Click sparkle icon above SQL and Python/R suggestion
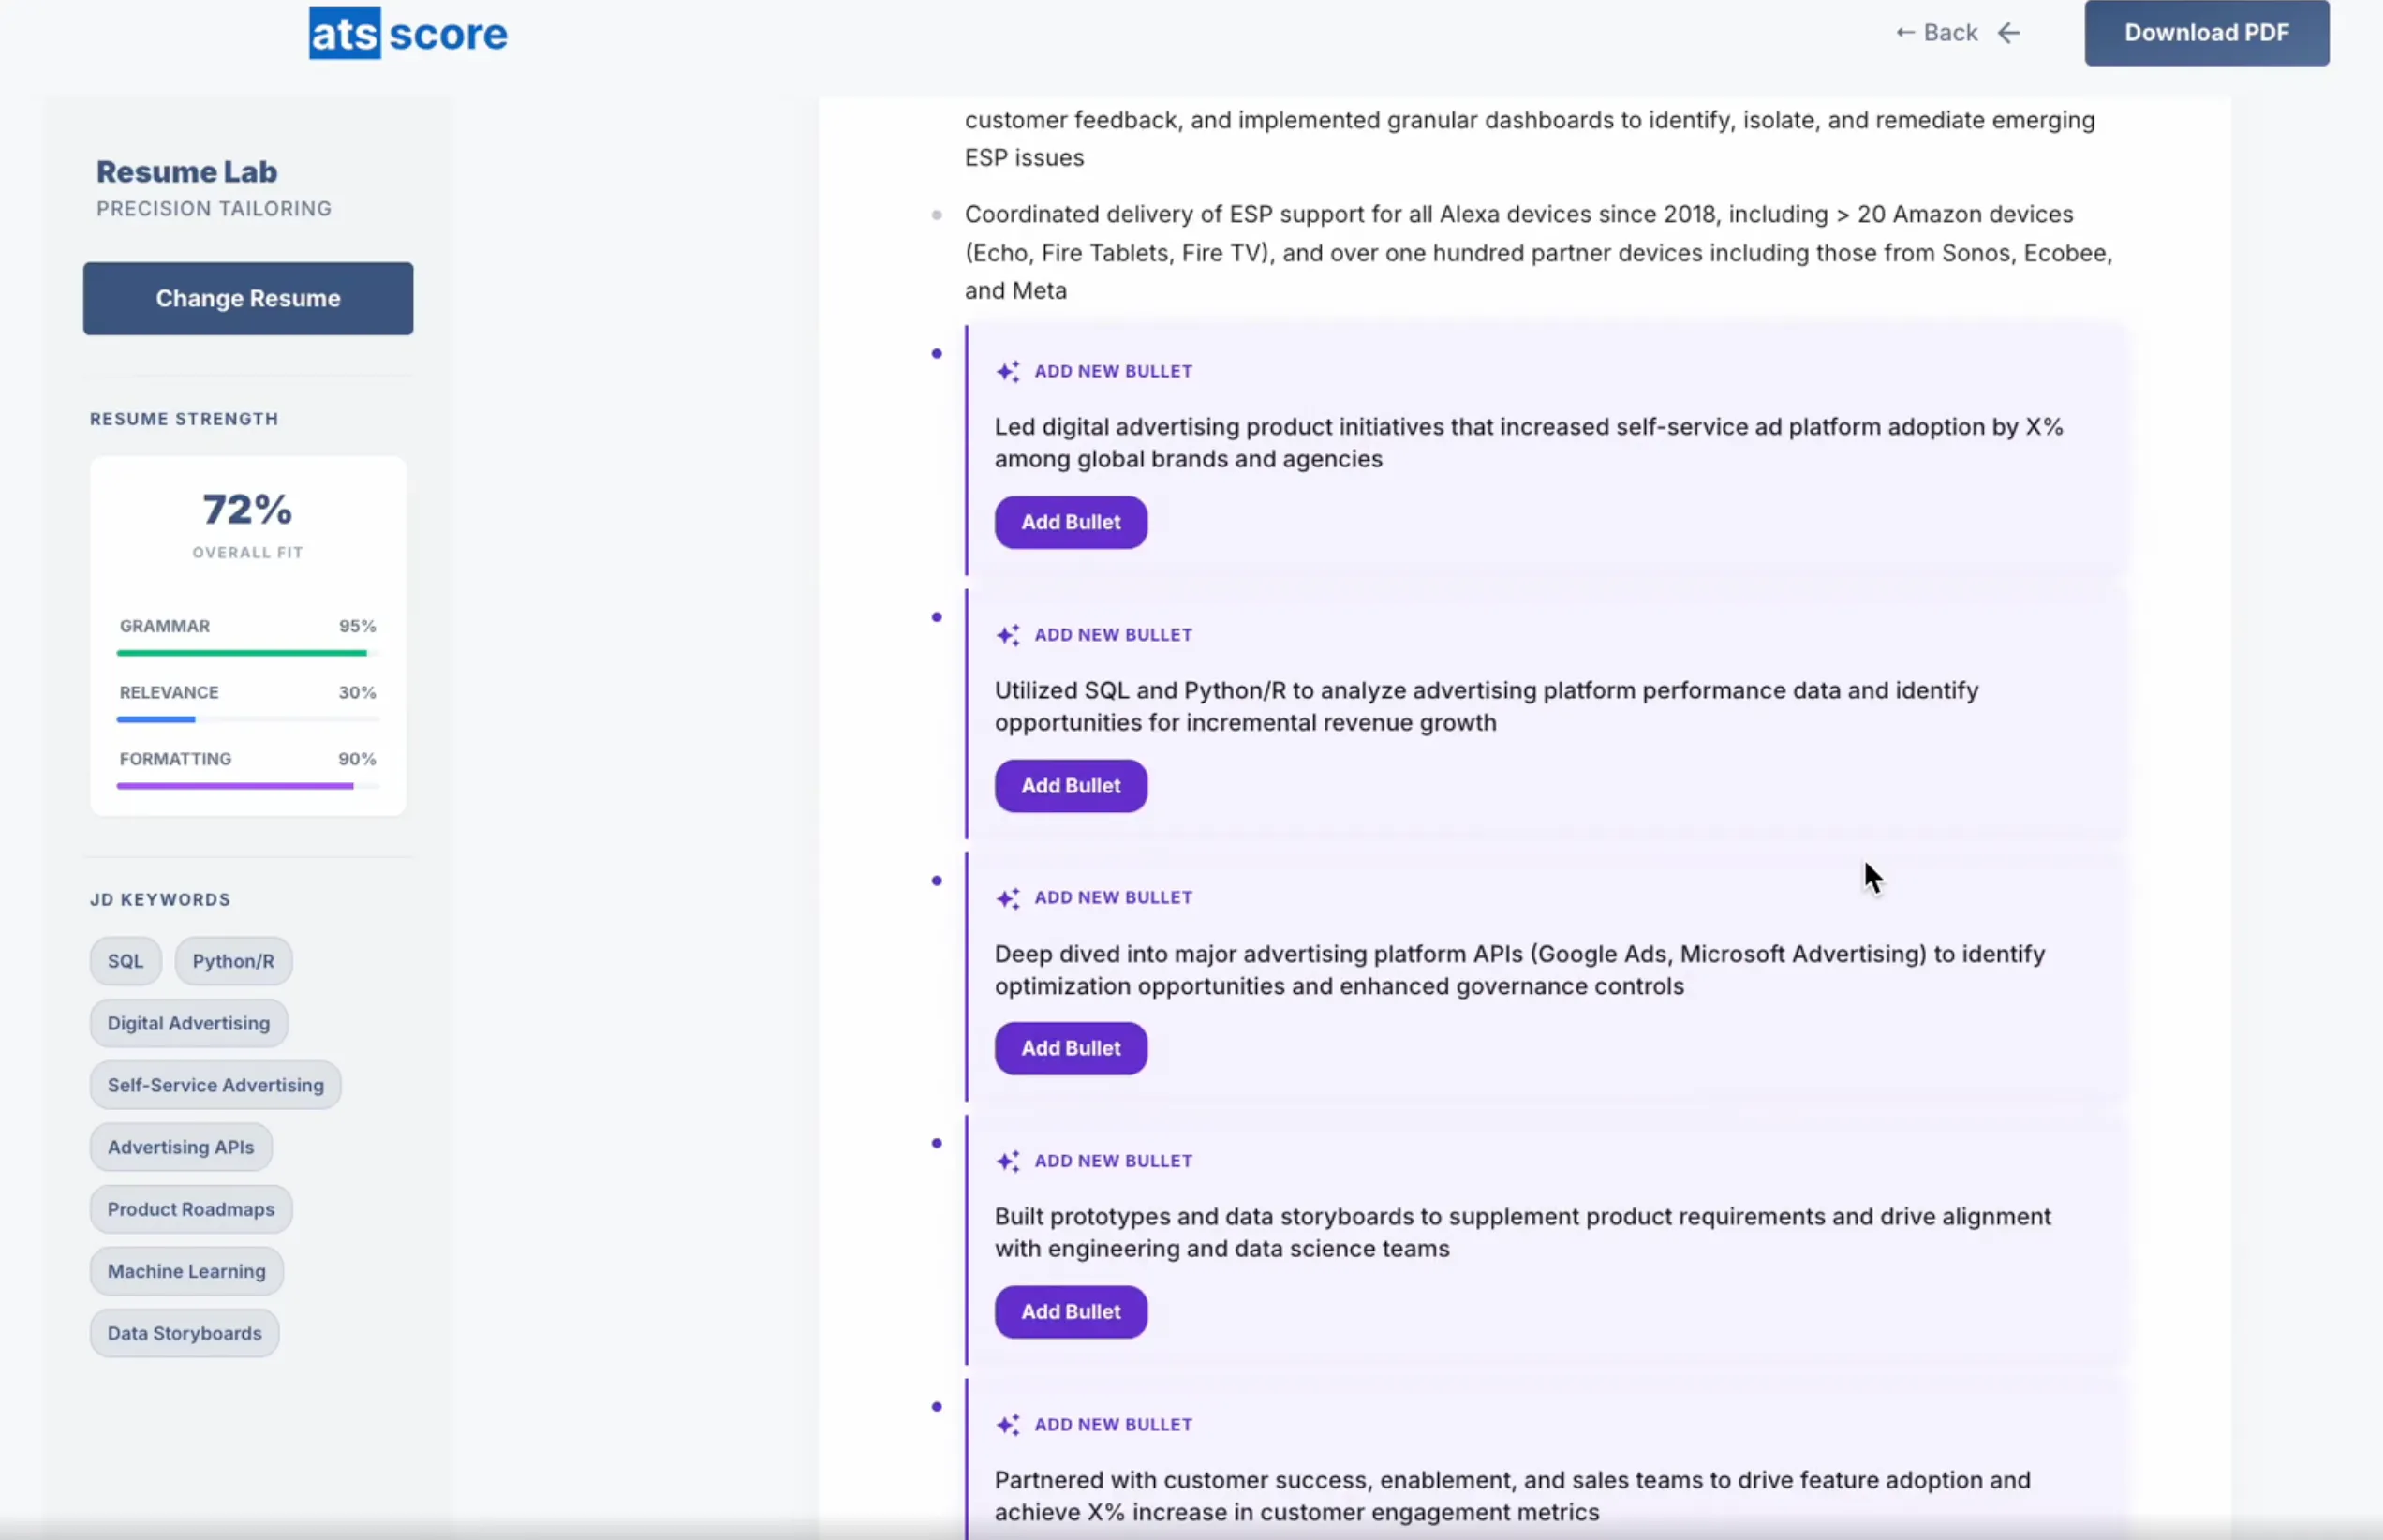The width and height of the screenshot is (2383, 1540). 1008,635
